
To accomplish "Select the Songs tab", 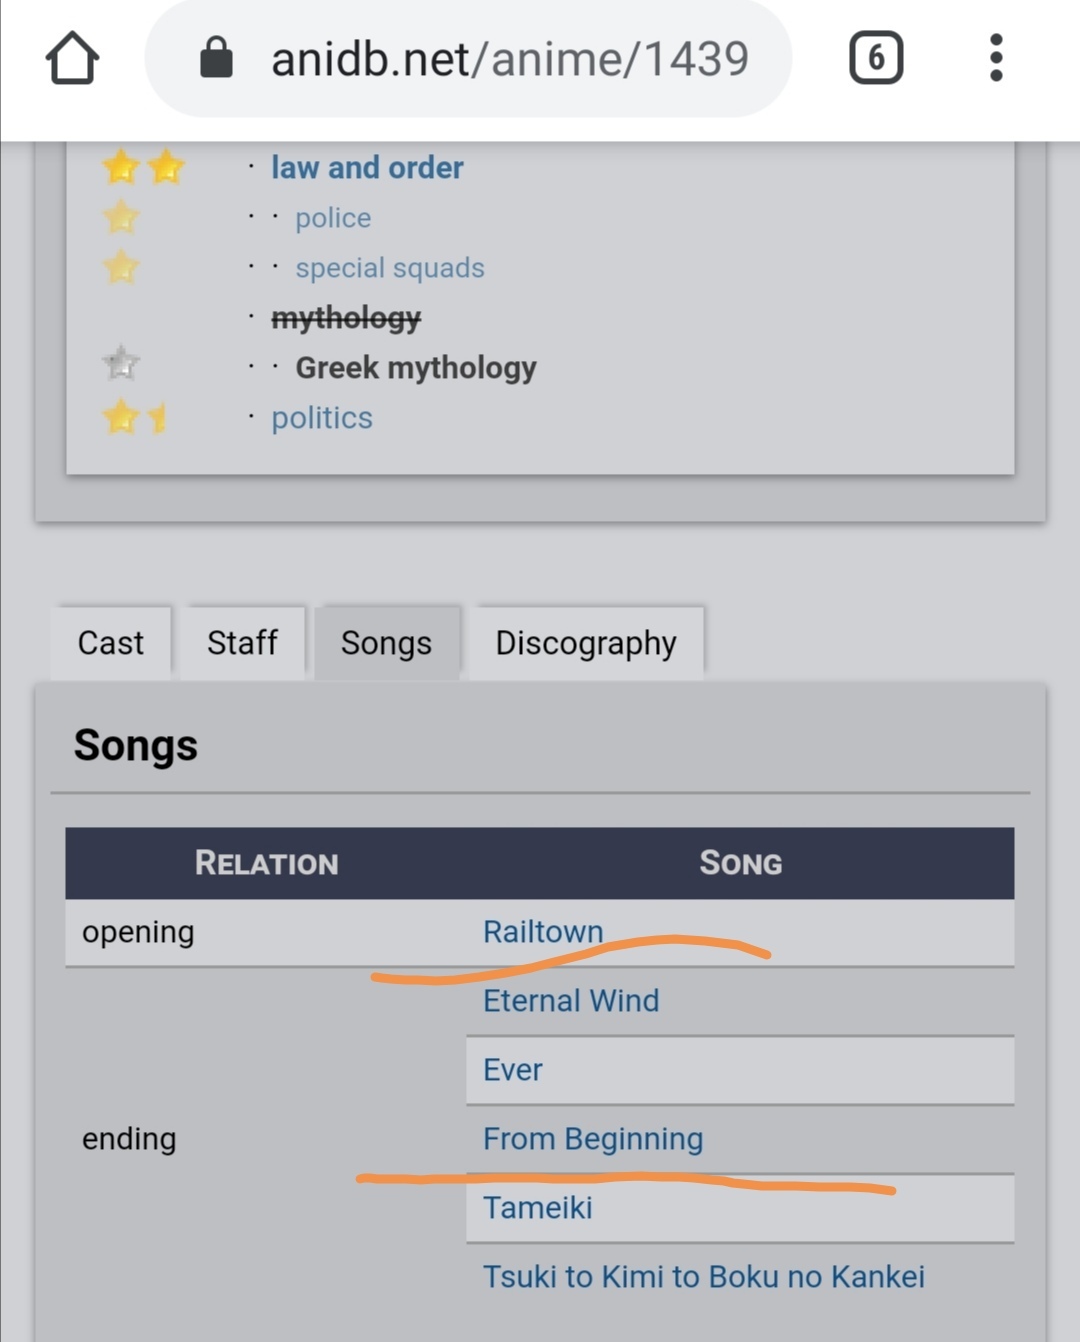I will pos(386,643).
